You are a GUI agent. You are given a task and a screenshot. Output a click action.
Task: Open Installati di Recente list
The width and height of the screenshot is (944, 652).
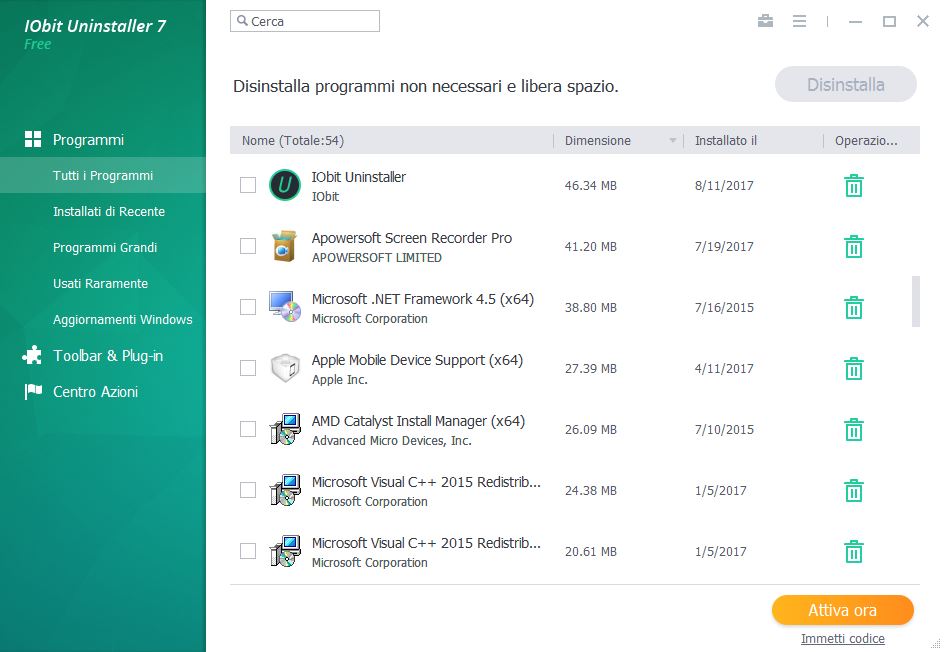coord(108,212)
